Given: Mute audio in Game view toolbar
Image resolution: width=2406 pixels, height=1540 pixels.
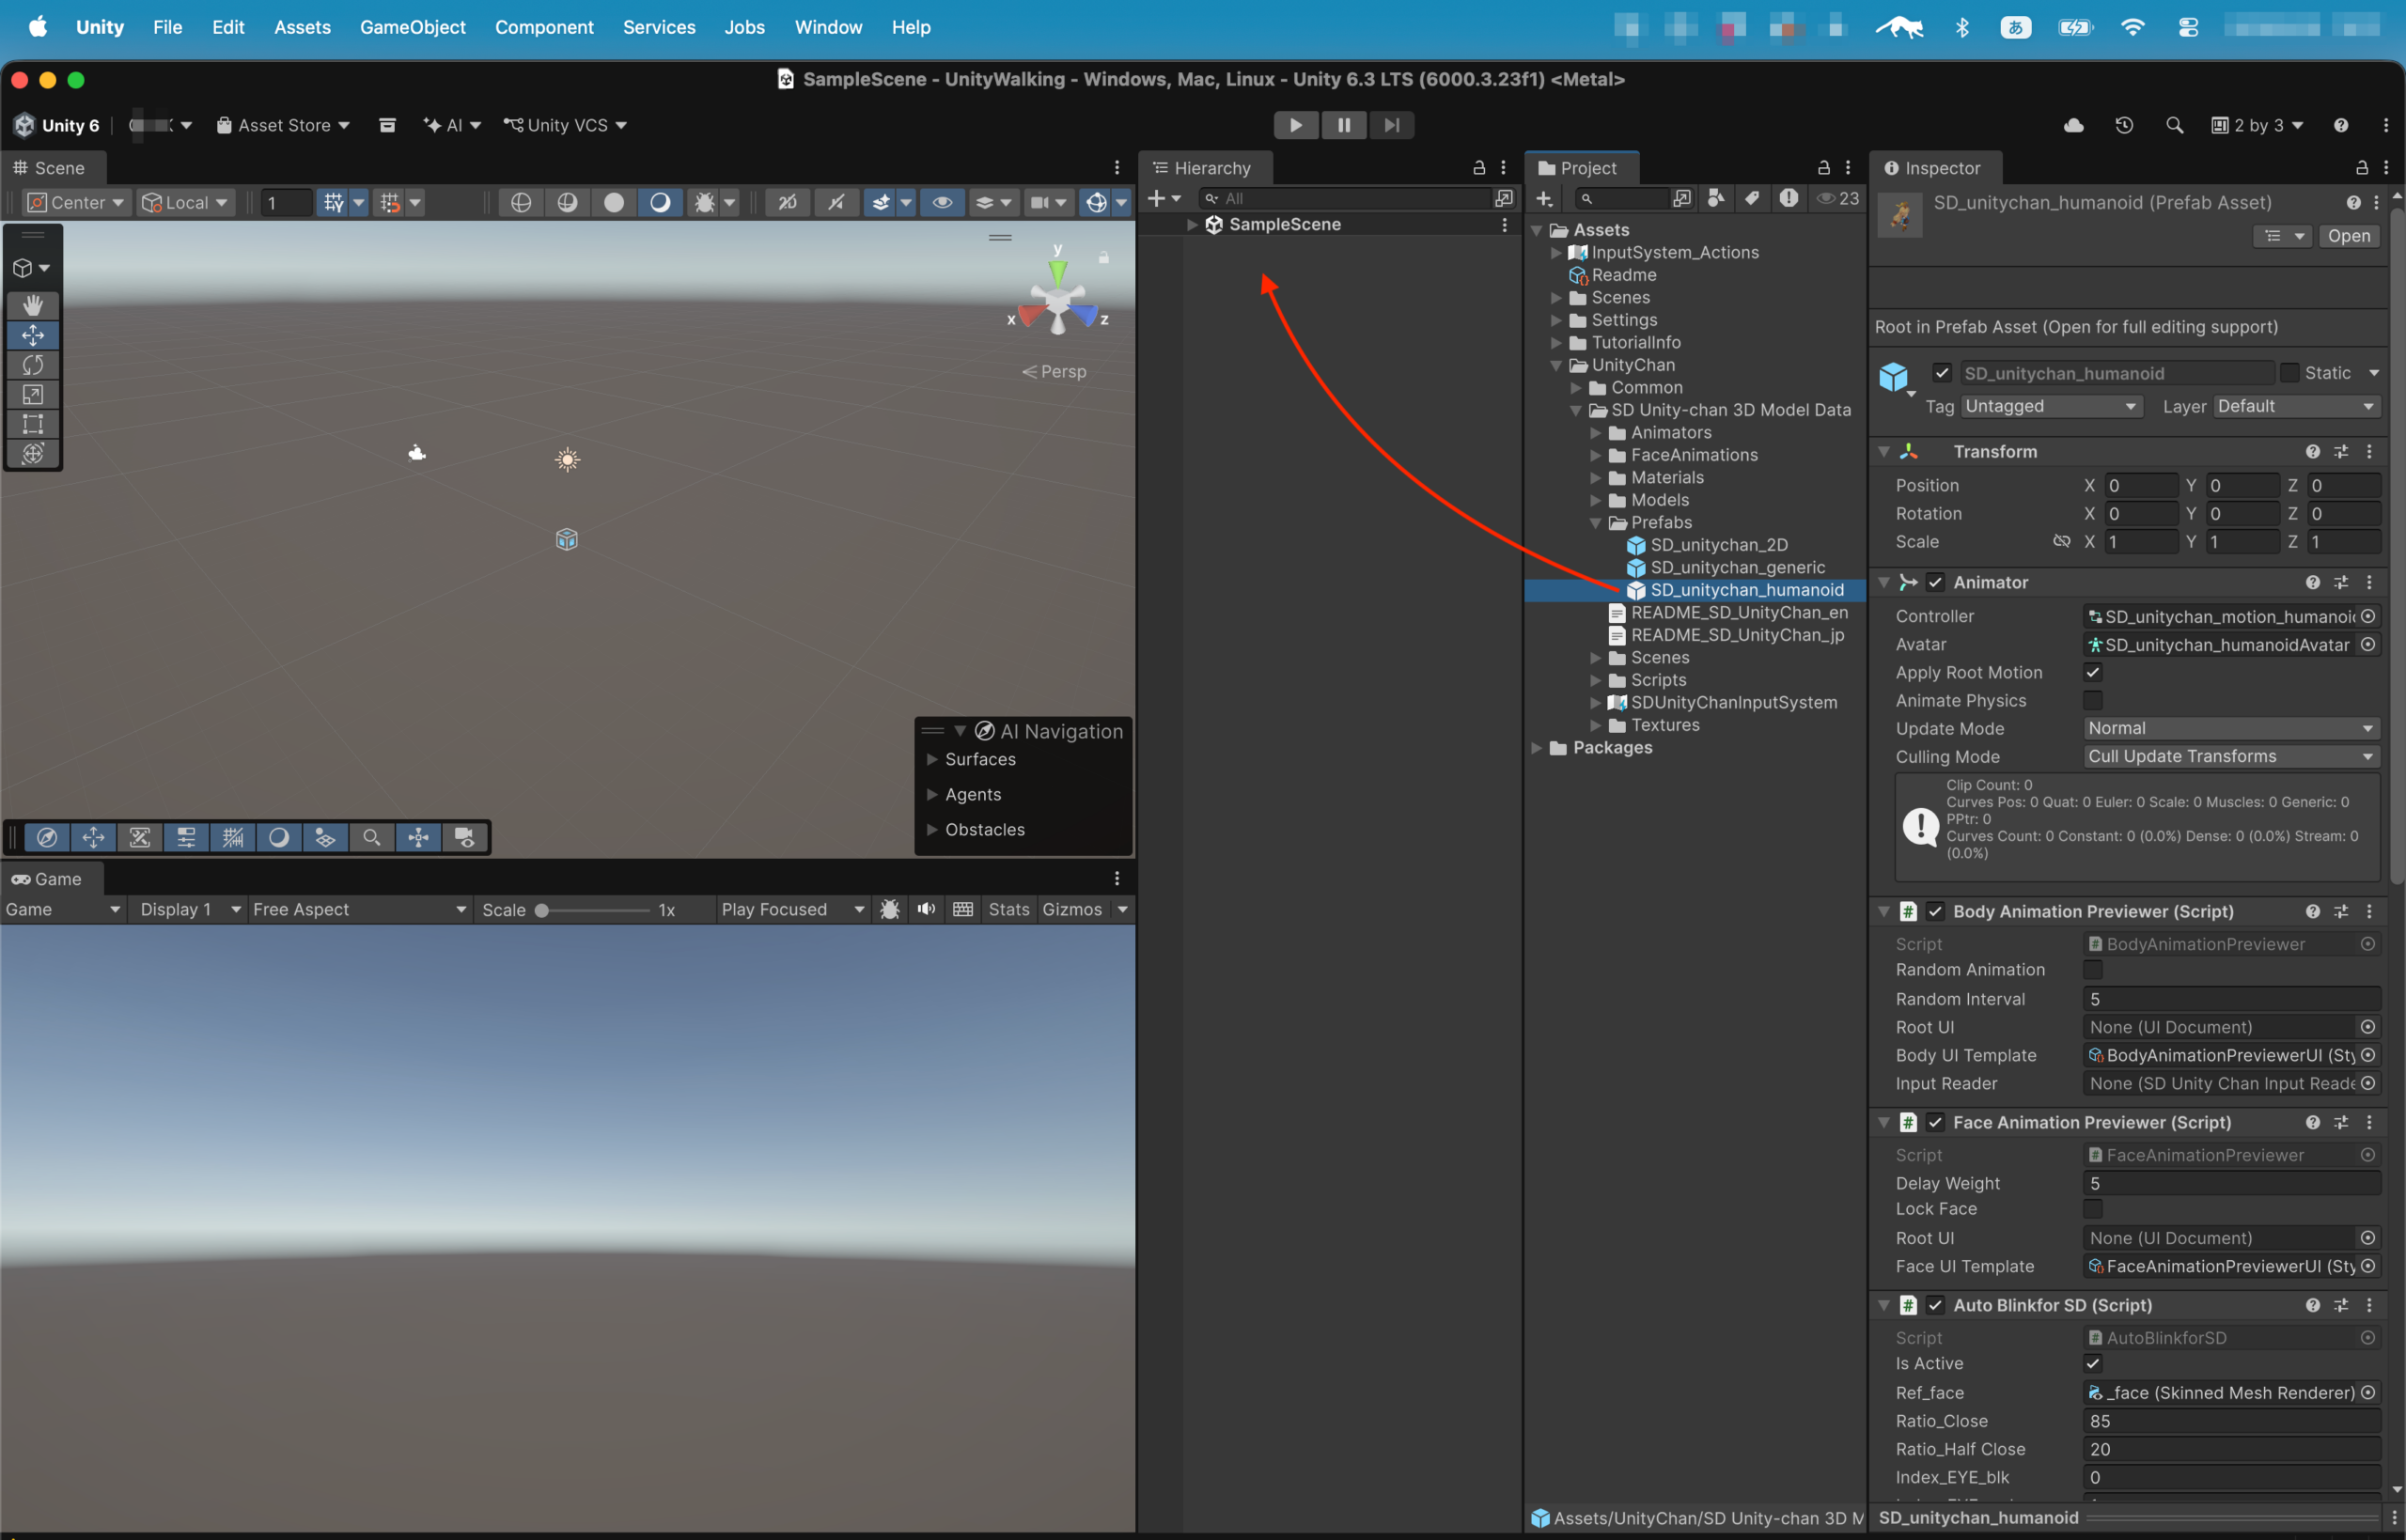Looking at the screenshot, I should (927, 909).
